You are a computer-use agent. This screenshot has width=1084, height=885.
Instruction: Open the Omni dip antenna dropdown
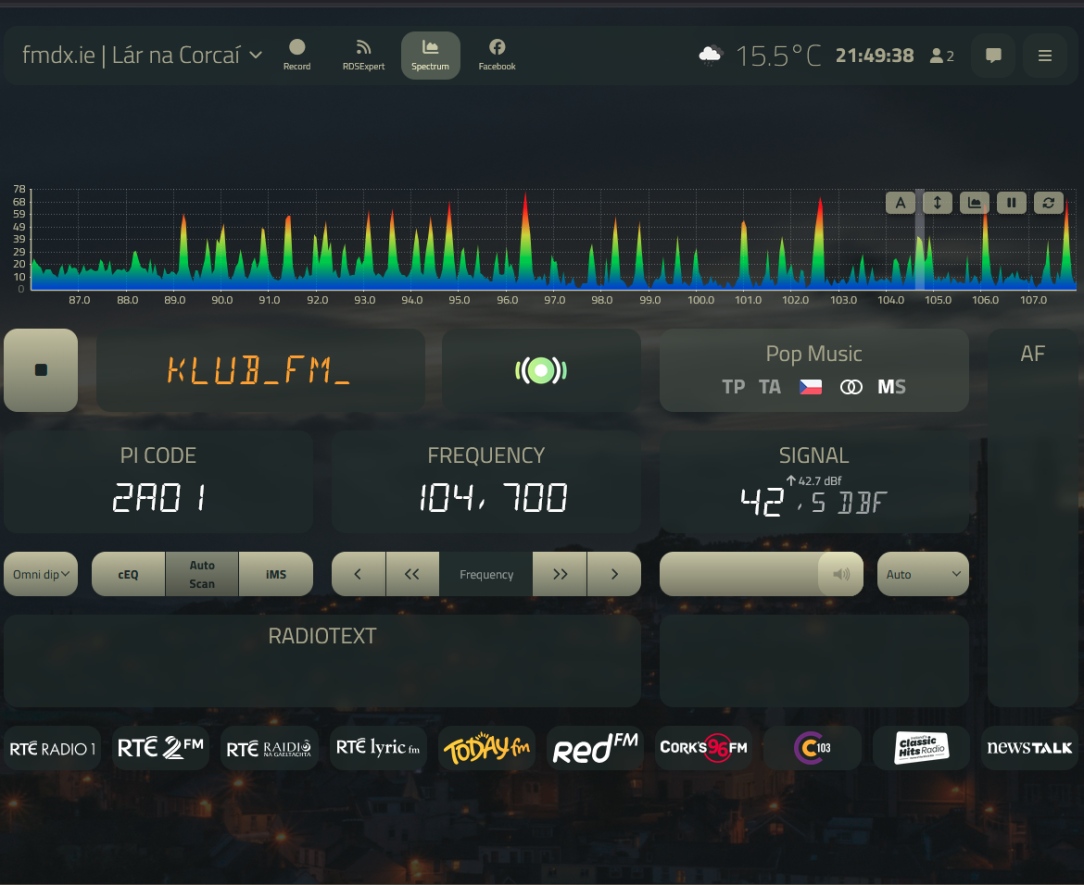point(41,574)
